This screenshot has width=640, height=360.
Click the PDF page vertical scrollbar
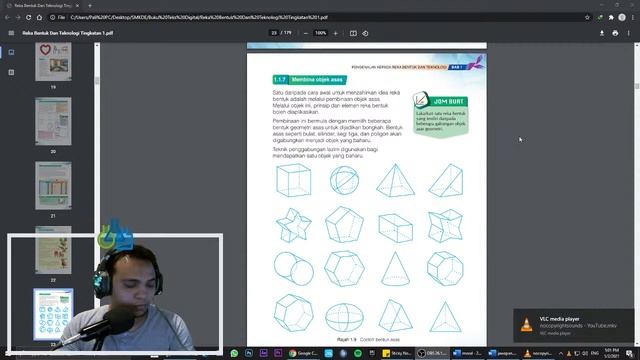click(637, 86)
